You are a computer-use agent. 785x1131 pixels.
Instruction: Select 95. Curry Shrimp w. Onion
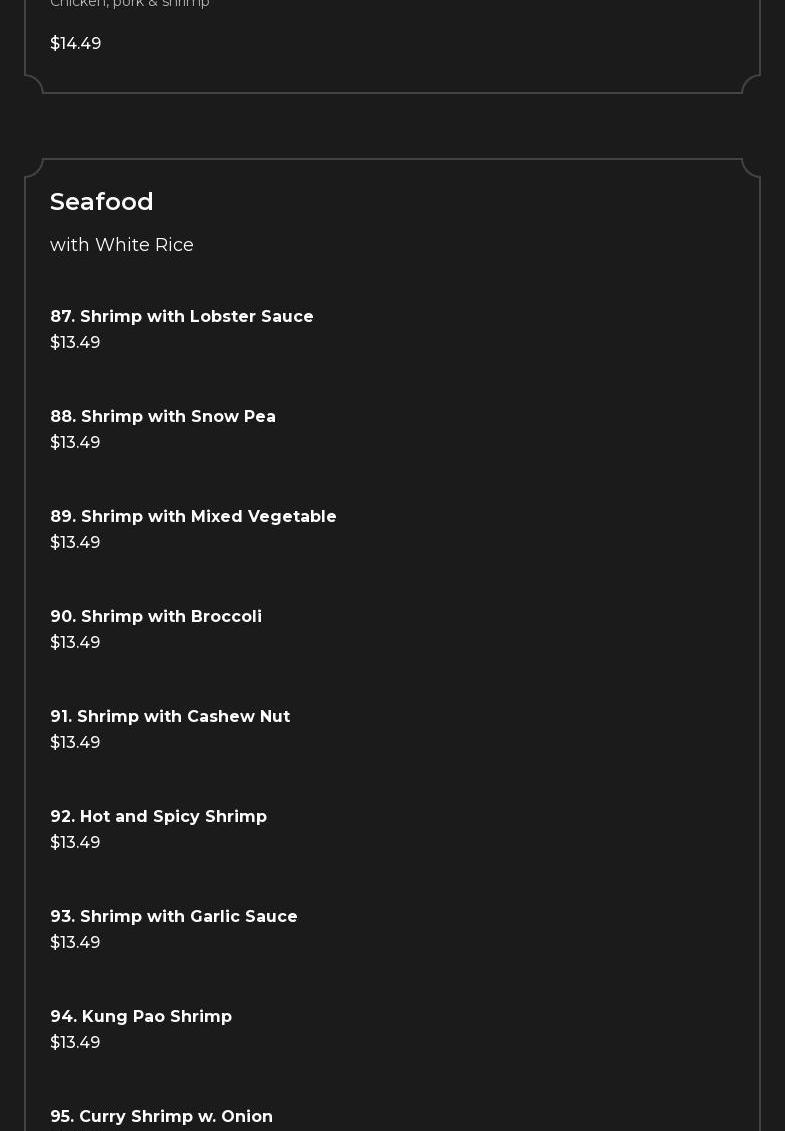click(161, 1116)
